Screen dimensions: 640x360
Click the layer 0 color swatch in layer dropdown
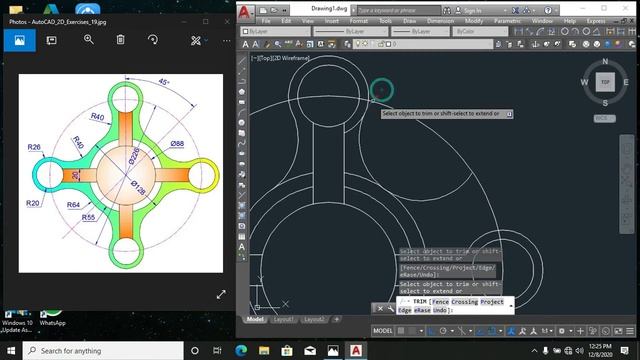coord(389,44)
